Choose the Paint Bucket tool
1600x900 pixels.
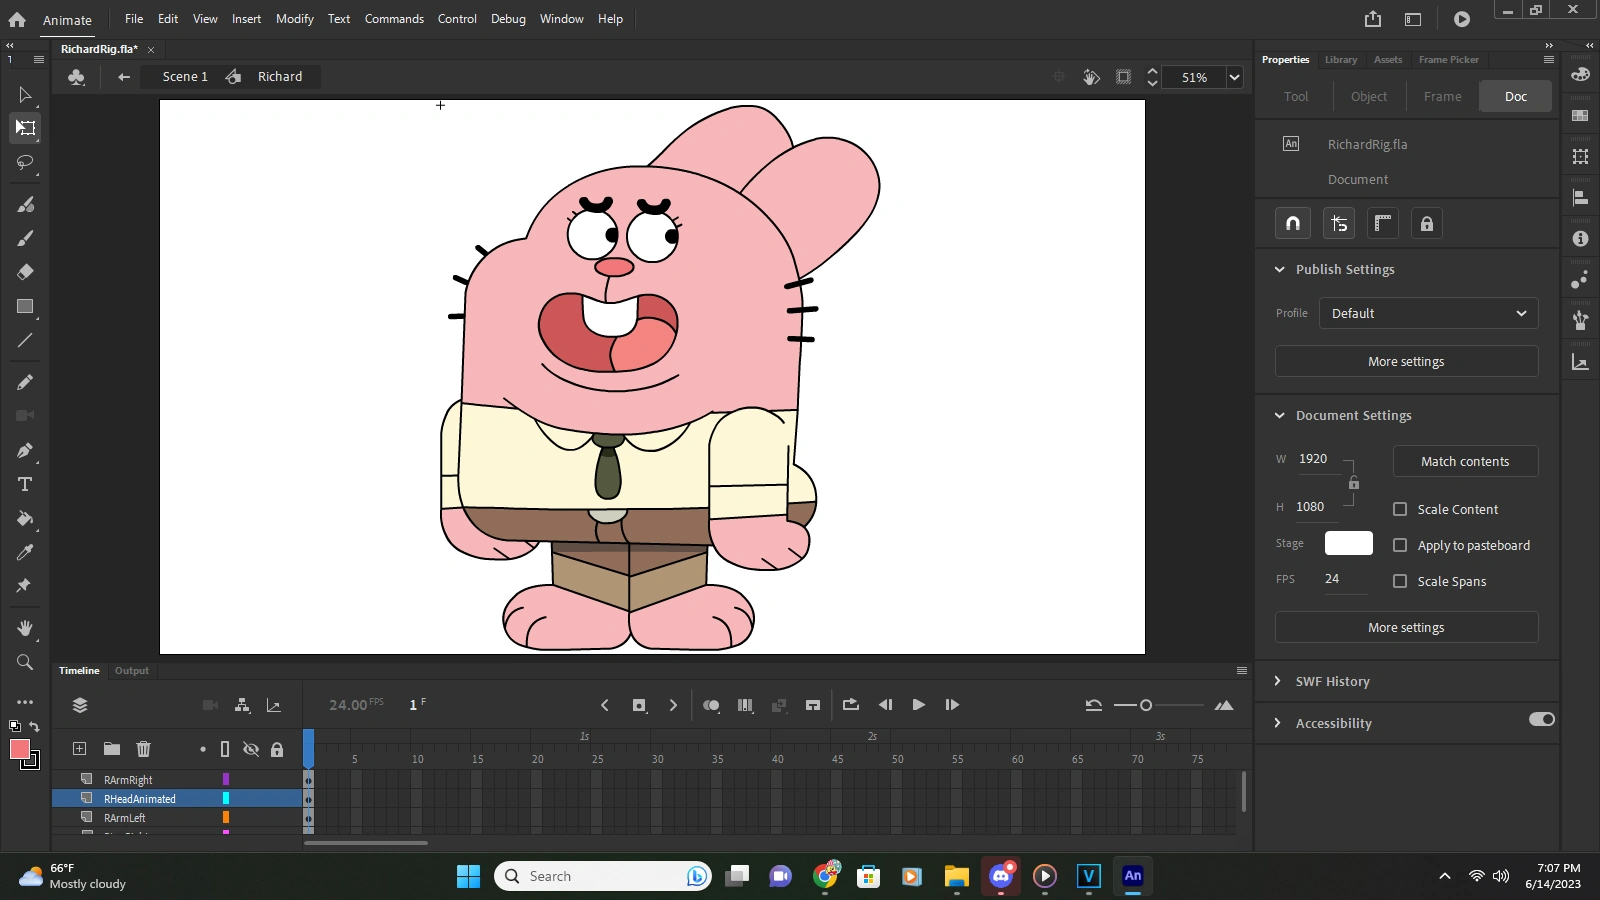point(25,518)
